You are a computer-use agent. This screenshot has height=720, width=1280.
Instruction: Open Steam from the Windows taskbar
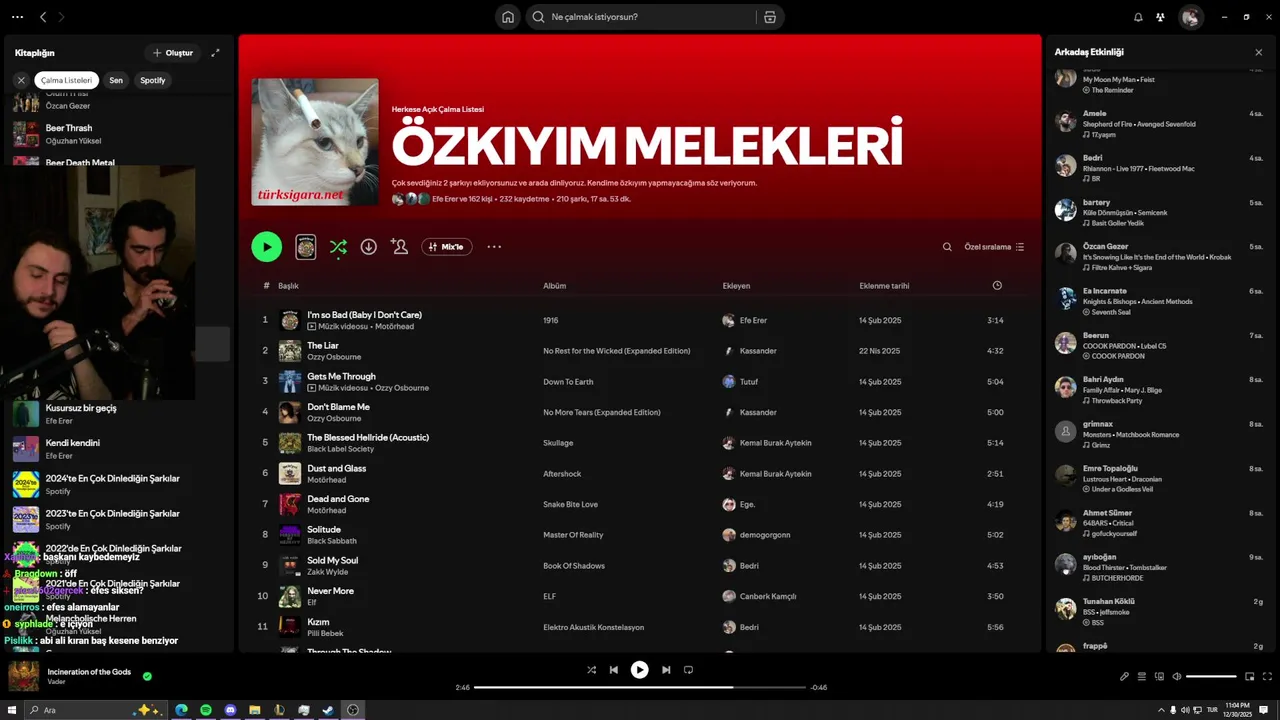(x=328, y=710)
